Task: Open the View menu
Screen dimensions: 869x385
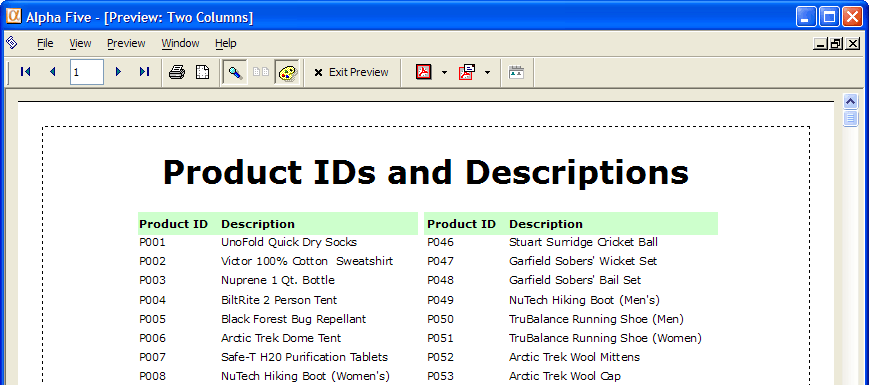Action: click(x=80, y=43)
